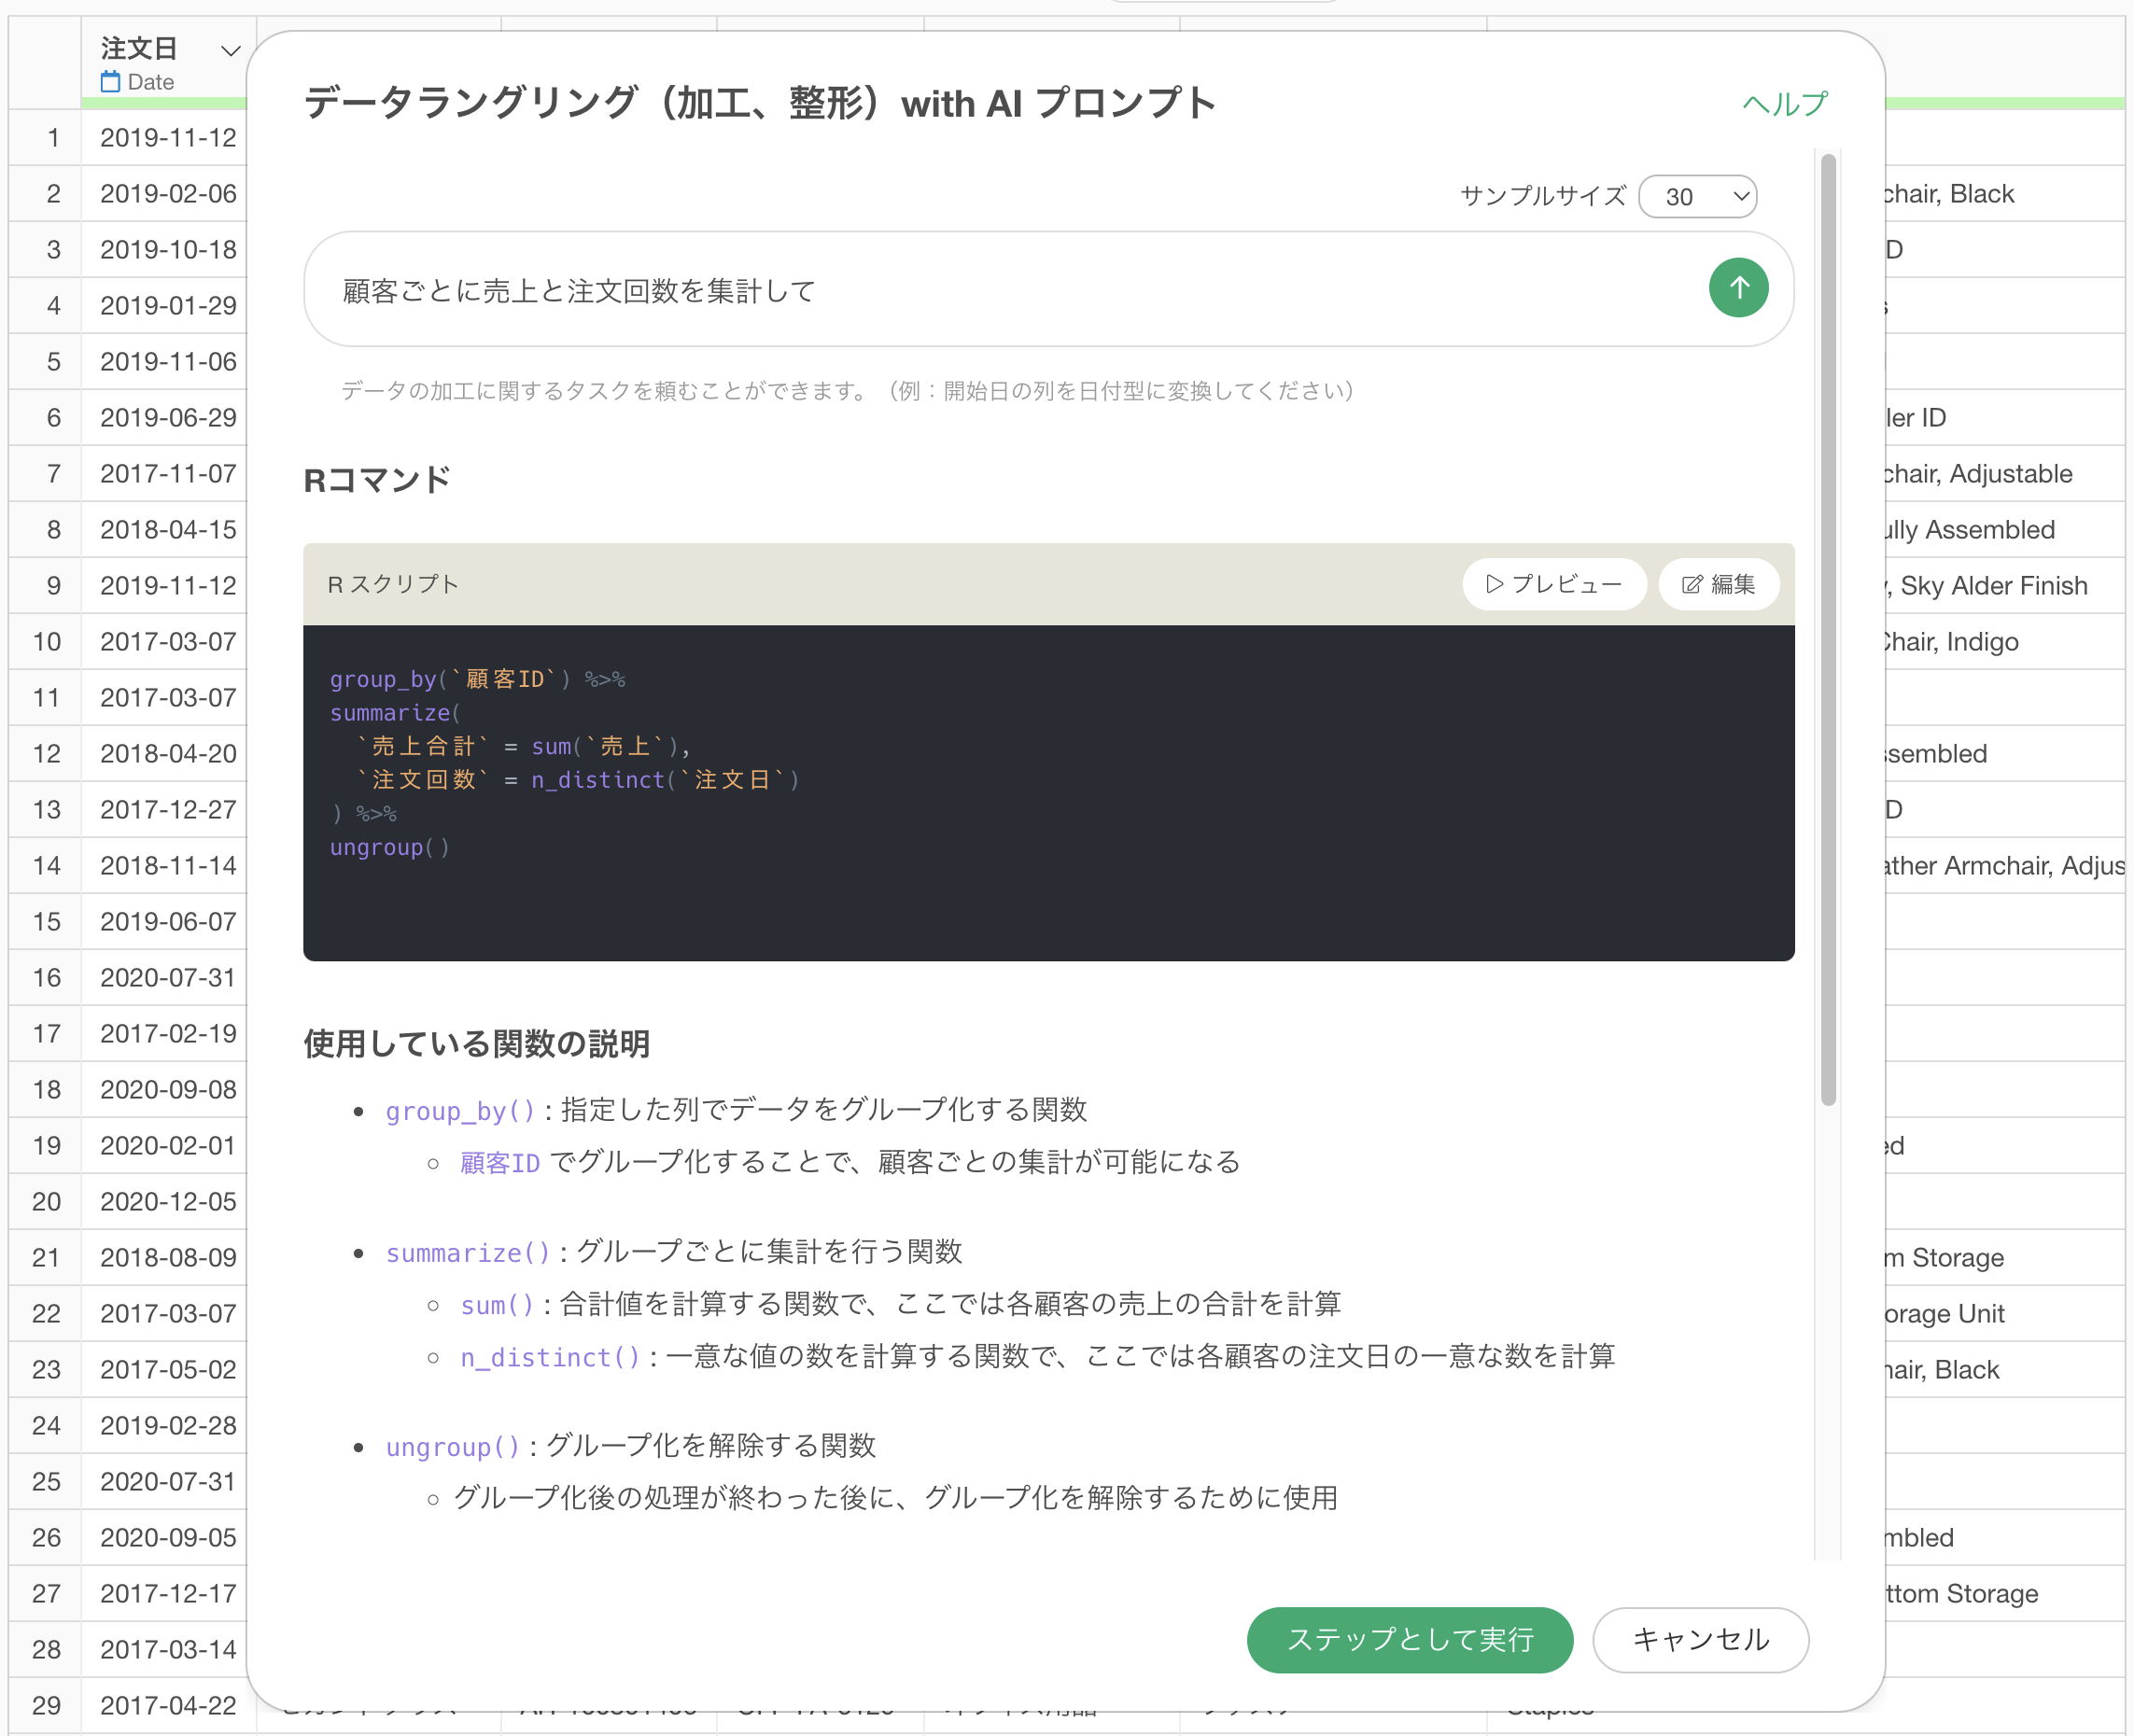
Task: Submit the prompt with the green arrow button
Action: coord(1738,288)
